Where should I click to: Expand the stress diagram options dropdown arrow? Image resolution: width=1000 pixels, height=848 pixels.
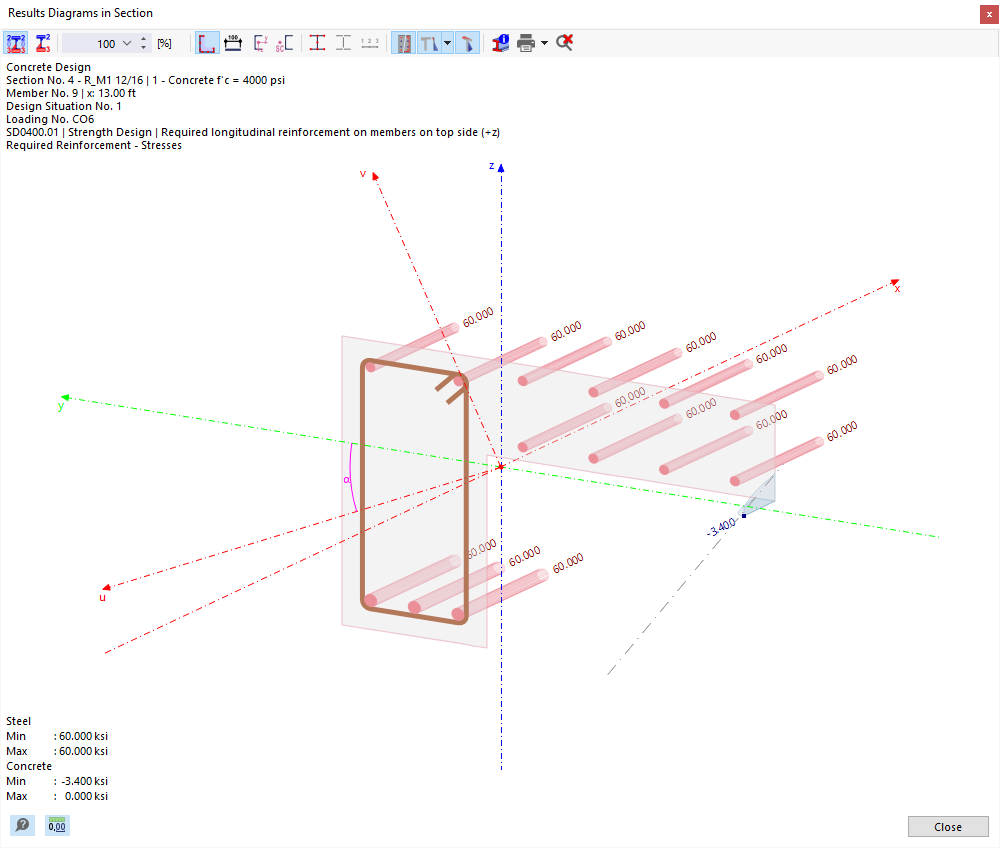pos(448,43)
